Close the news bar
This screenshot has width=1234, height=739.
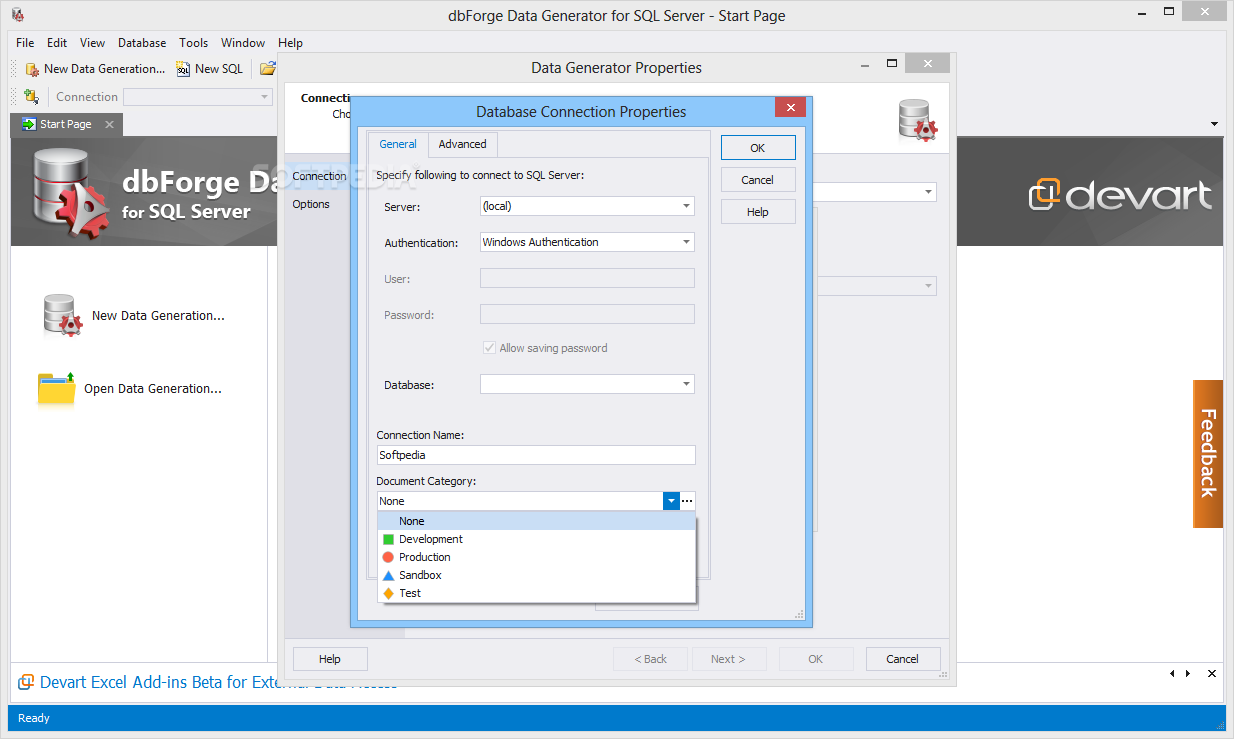[1212, 674]
